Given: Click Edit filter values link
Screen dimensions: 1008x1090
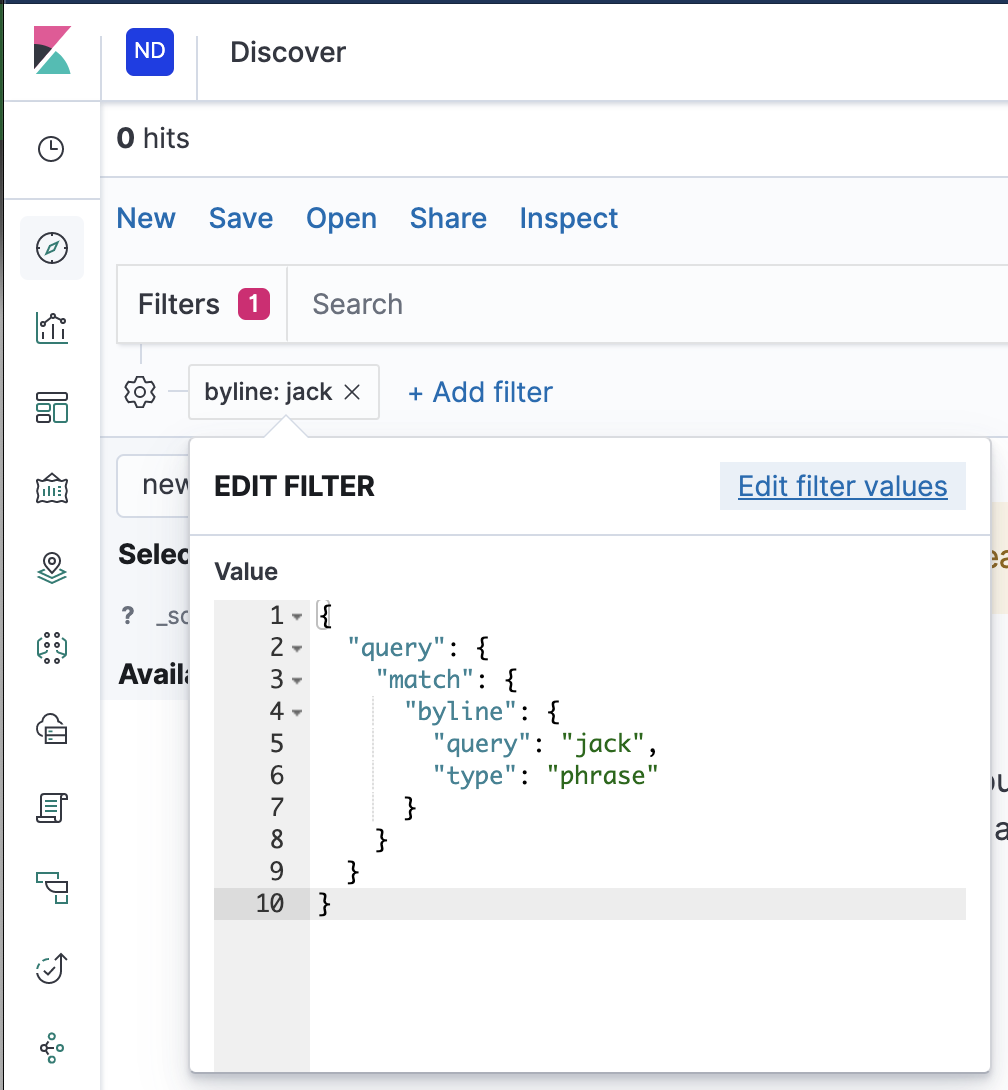Looking at the screenshot, I should [843, 486].
